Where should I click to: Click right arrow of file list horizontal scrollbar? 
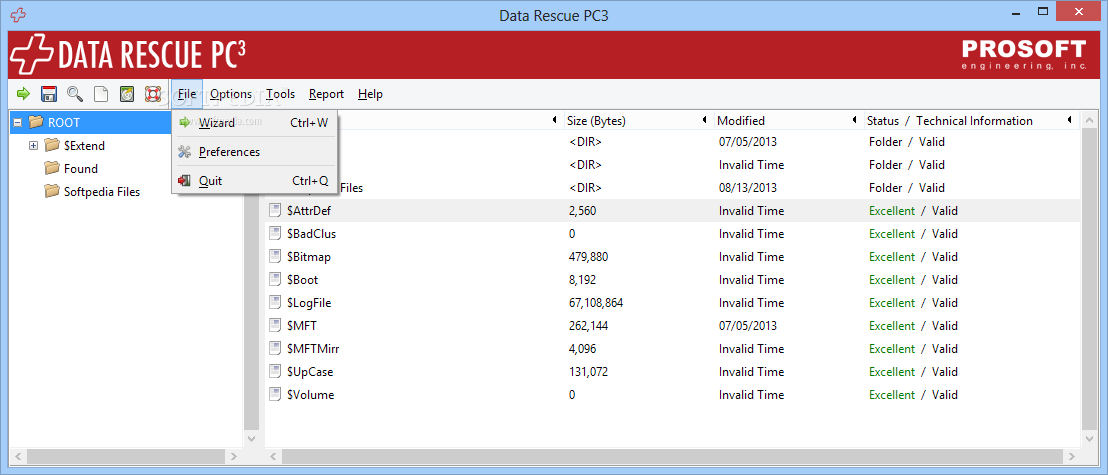pyautogui.click(x=1074, y=457)
